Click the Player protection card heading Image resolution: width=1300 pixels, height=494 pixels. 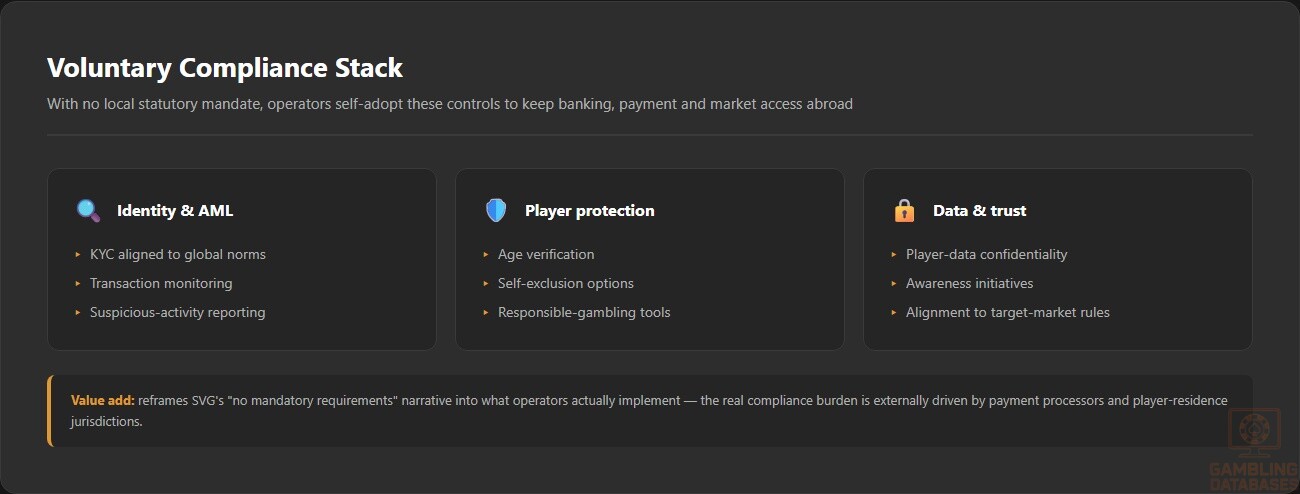(590, 210)
